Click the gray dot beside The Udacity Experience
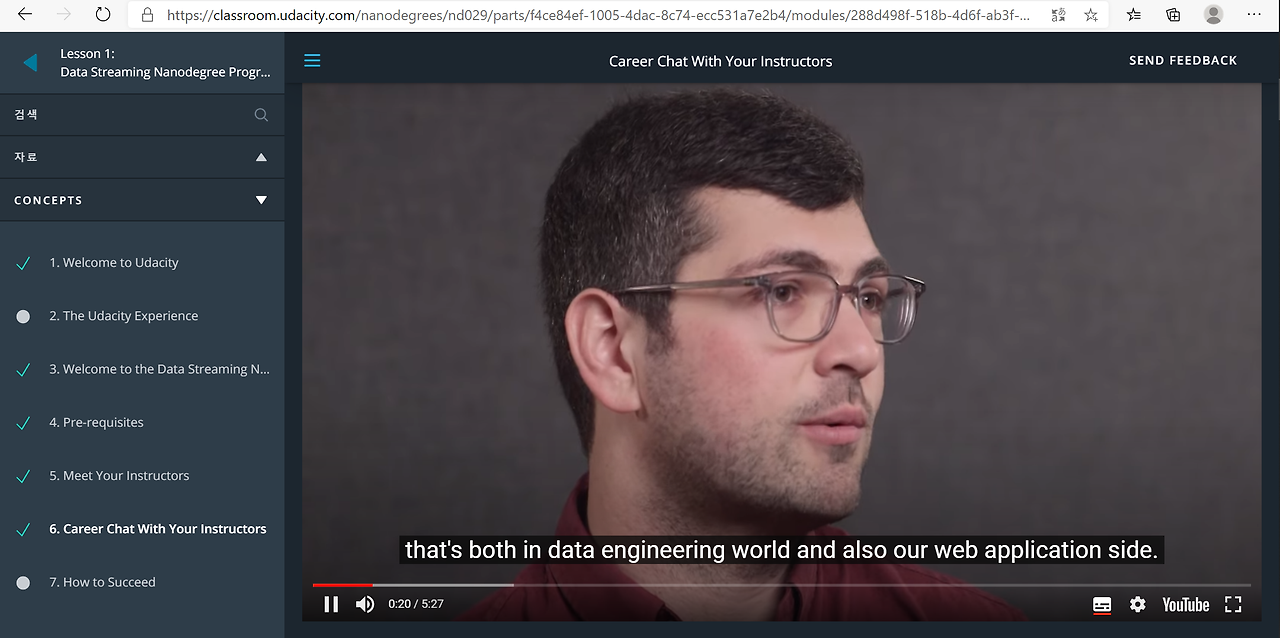Image resolution: width=1280 pixels, height=638 pixels. [23, 316]
